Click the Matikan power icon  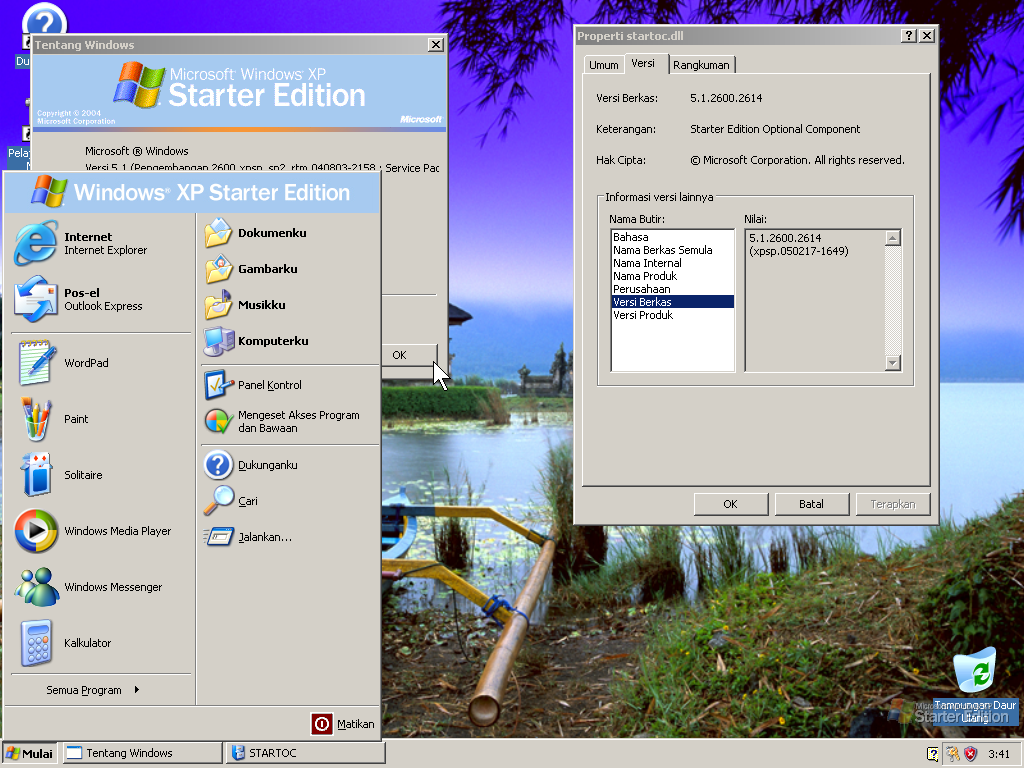click(321, 724)
